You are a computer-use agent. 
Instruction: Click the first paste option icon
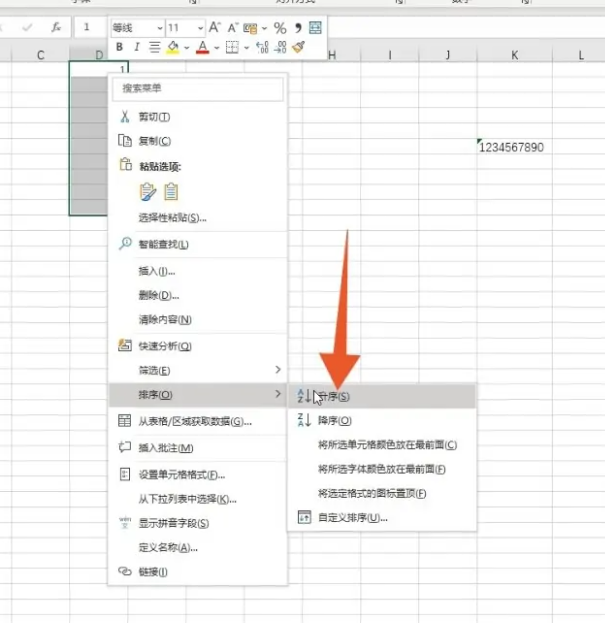[148, 191]
